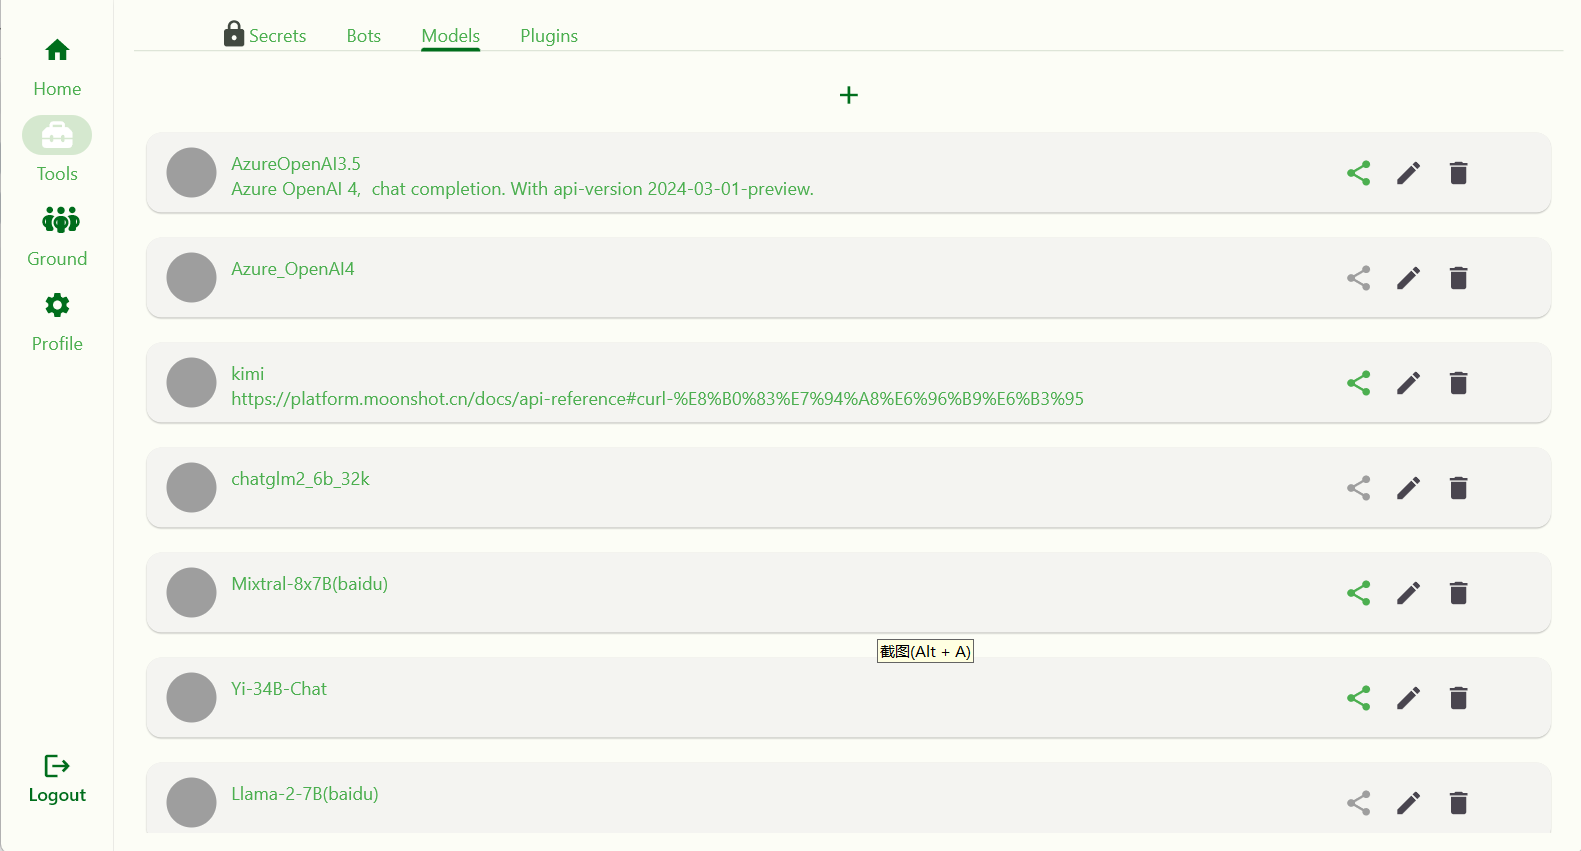
Task: Edit the Llama-2-7B(baidu) model
Action: coord(1408,803)
